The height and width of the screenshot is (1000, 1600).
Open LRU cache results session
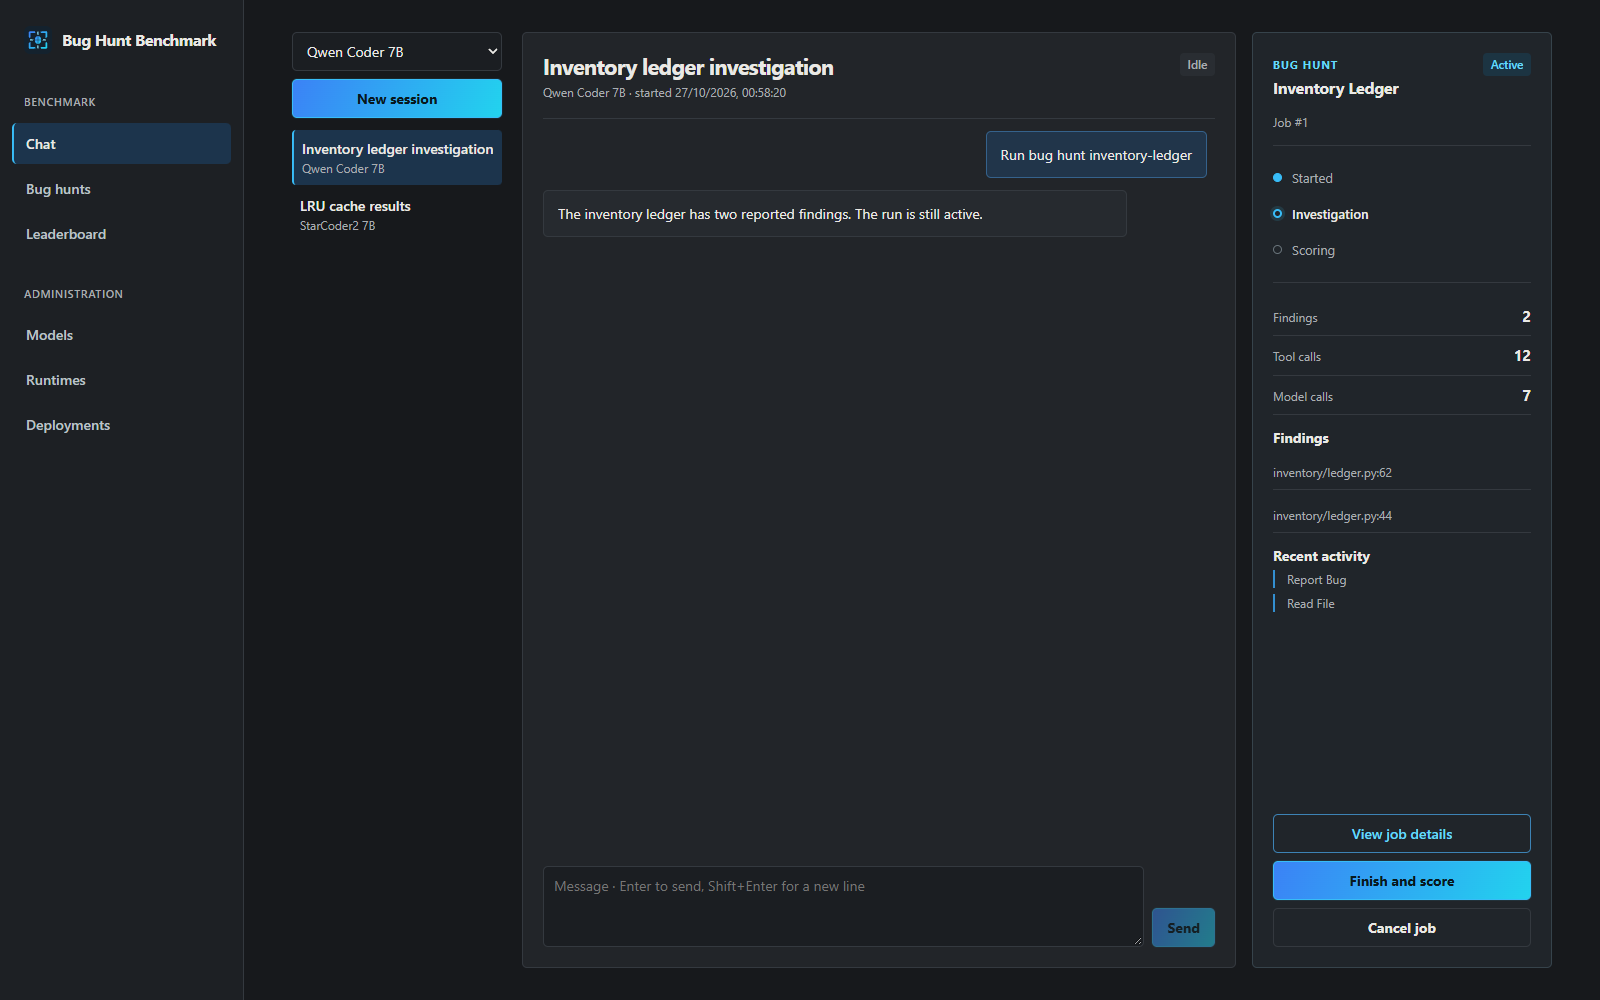tap(397, 215)
